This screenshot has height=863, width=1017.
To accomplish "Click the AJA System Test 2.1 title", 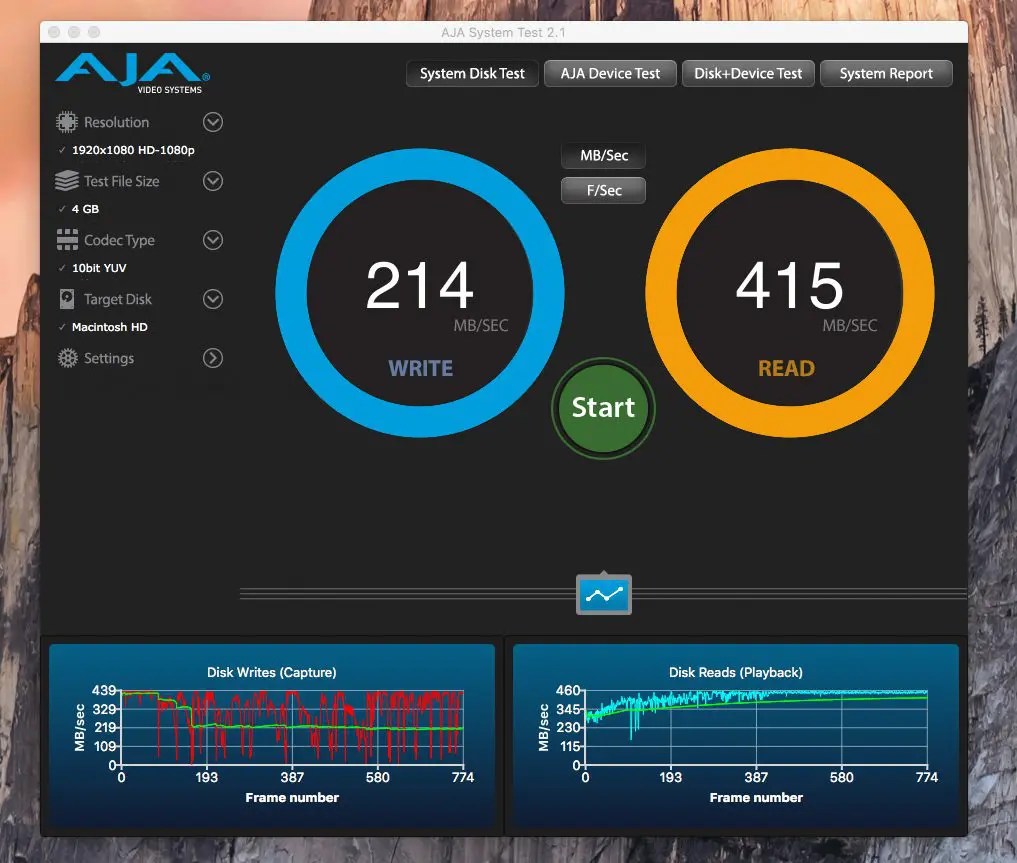I will pyautogui.click(x=503, y=32).
